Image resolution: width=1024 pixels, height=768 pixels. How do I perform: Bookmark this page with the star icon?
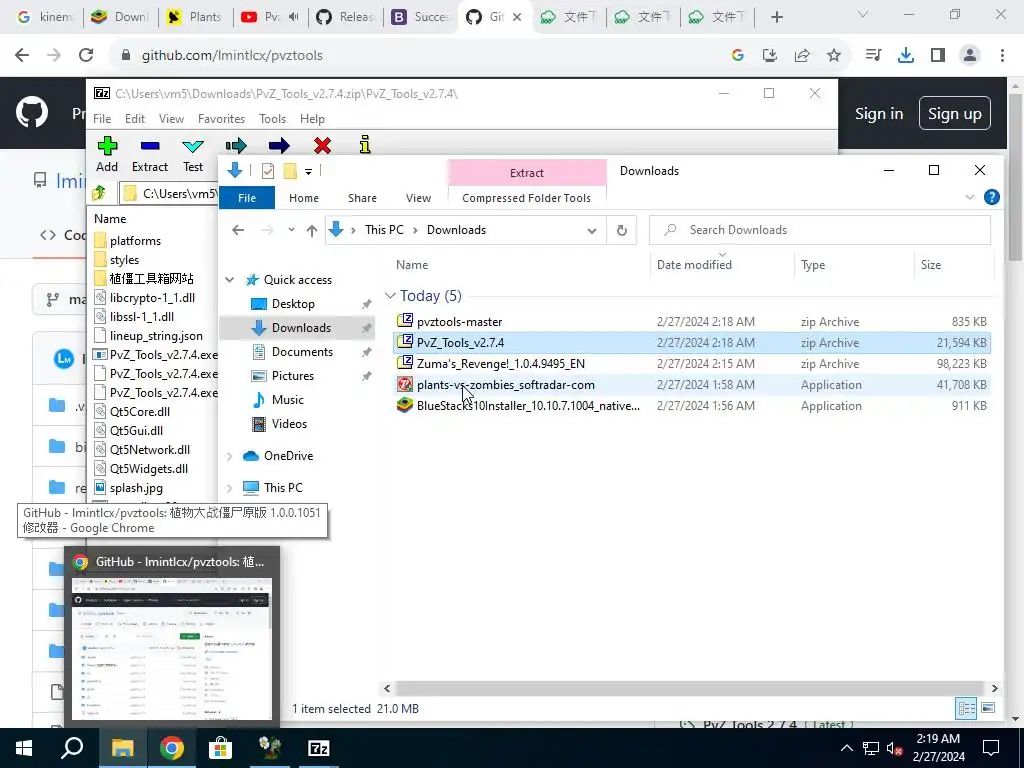coord(834,56)
